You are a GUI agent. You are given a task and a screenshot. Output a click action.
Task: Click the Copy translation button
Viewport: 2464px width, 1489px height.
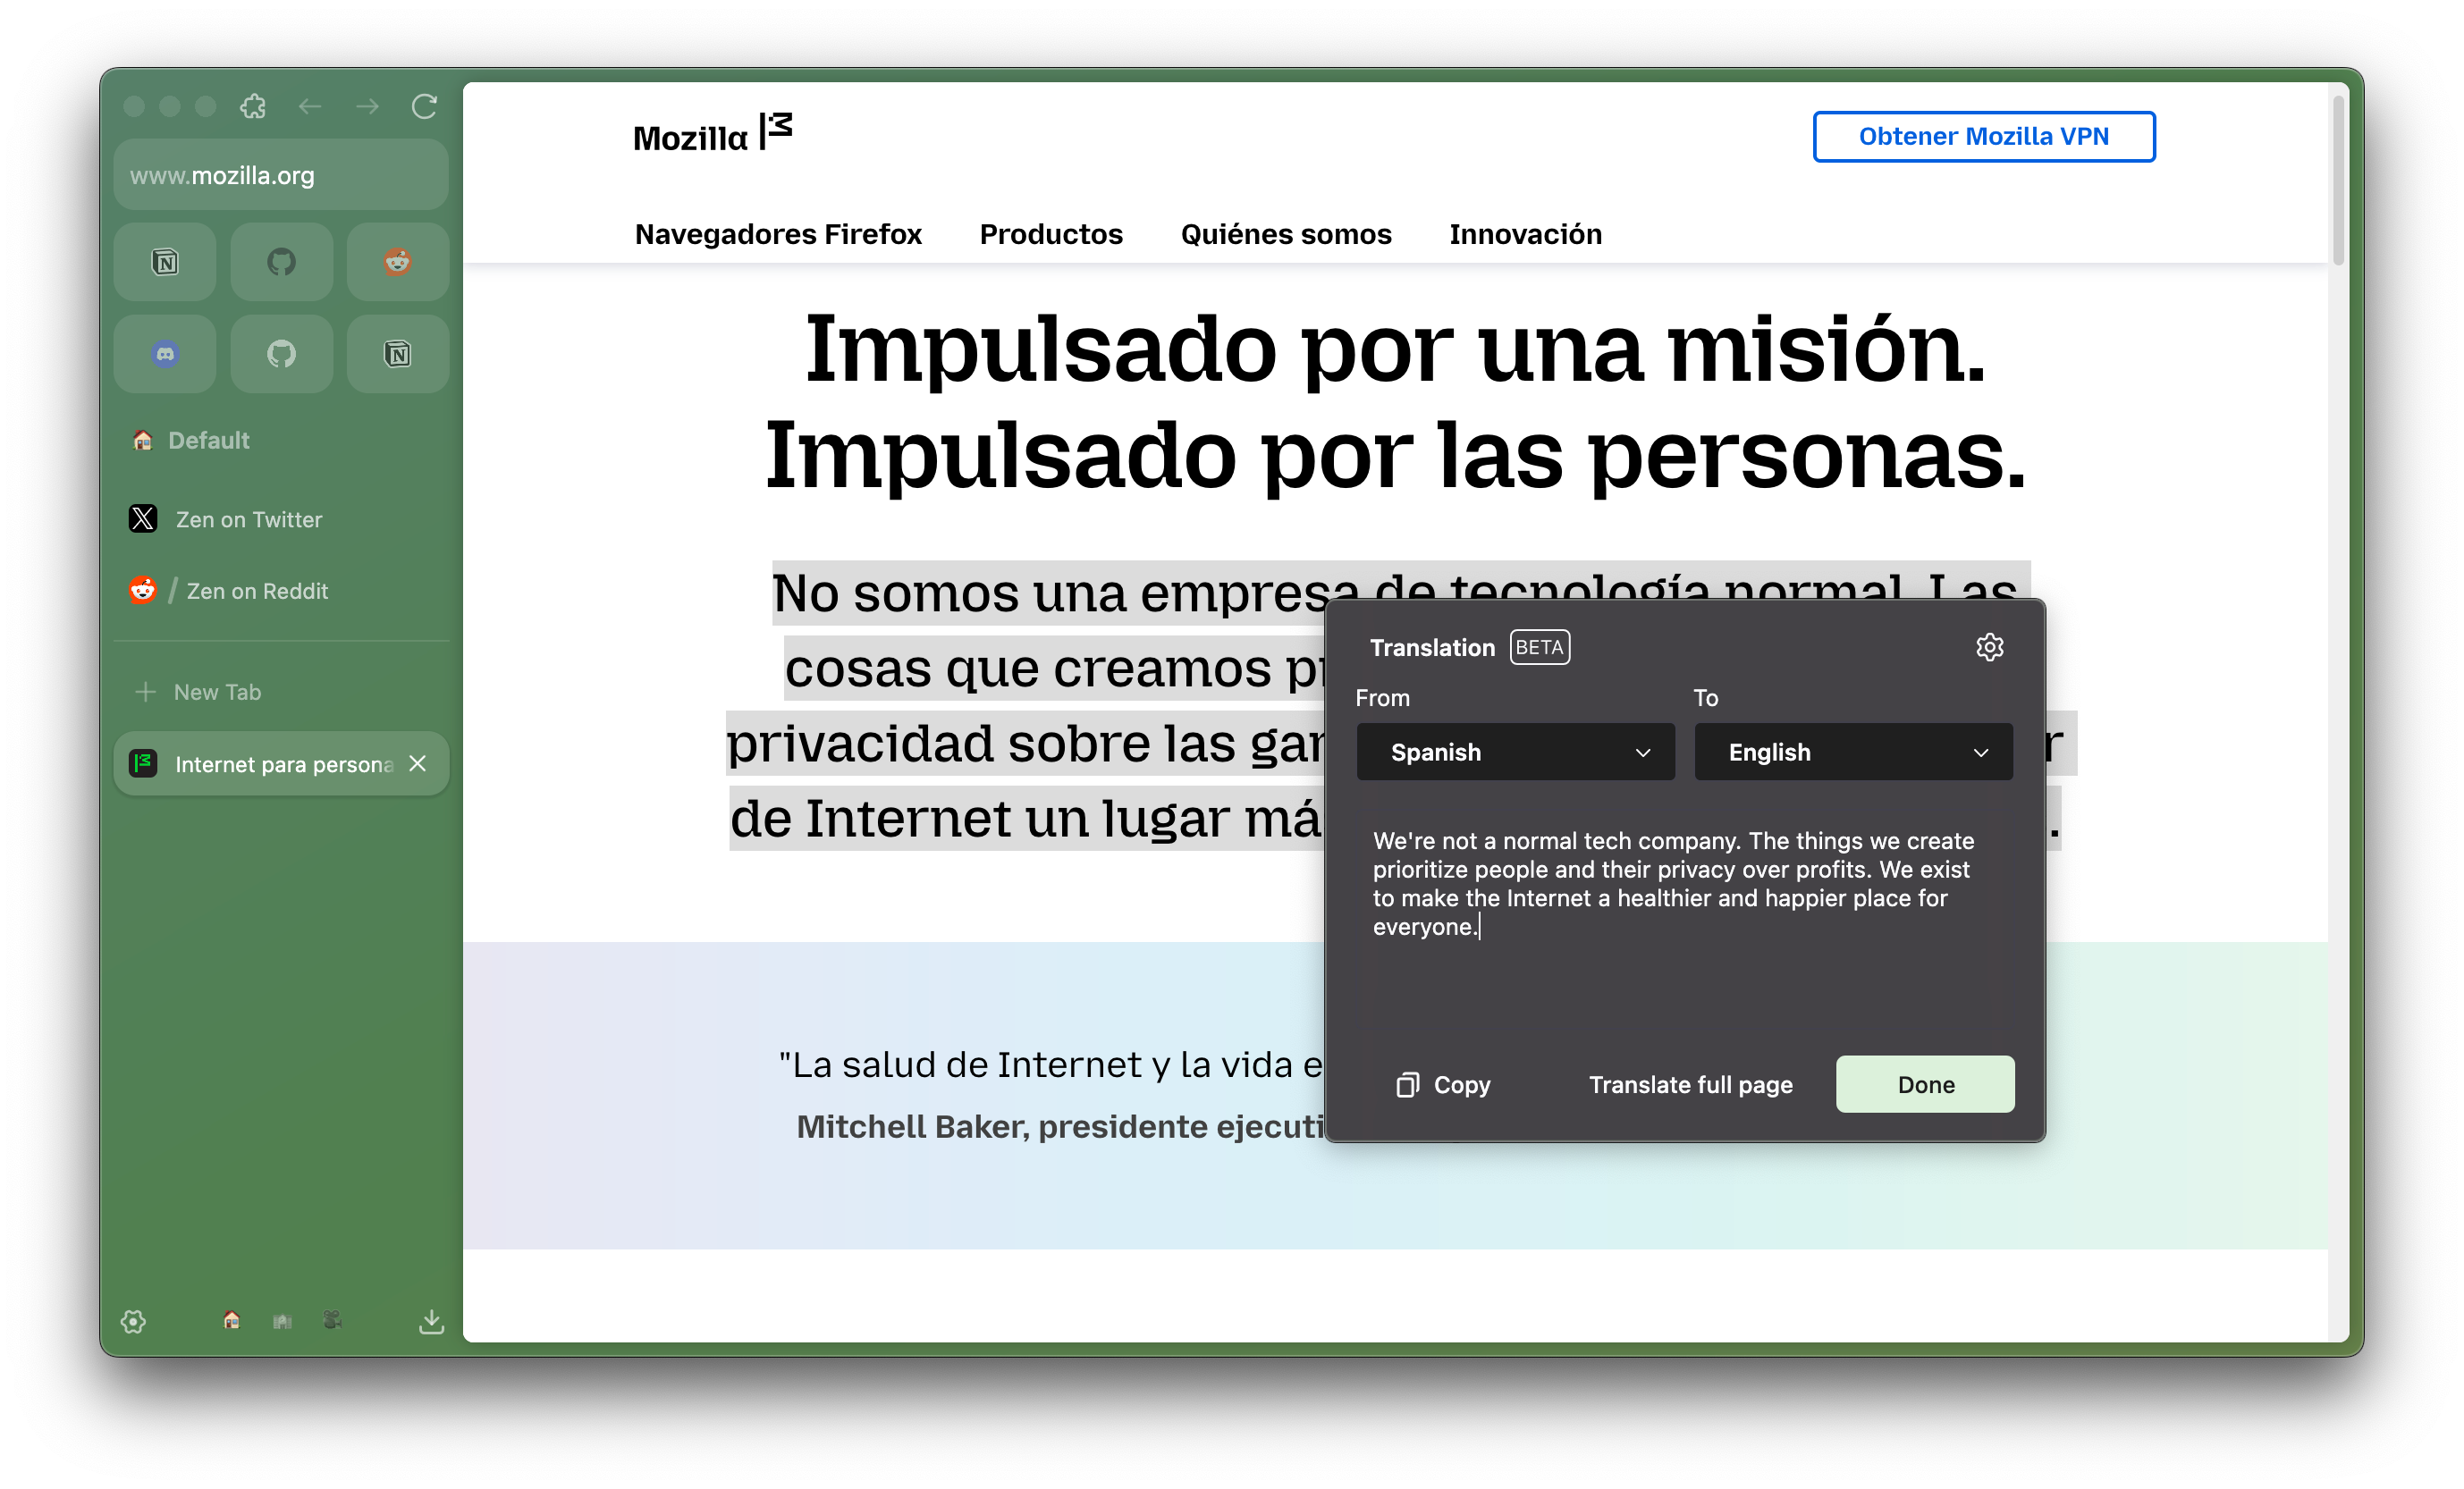[1443, 1085]
